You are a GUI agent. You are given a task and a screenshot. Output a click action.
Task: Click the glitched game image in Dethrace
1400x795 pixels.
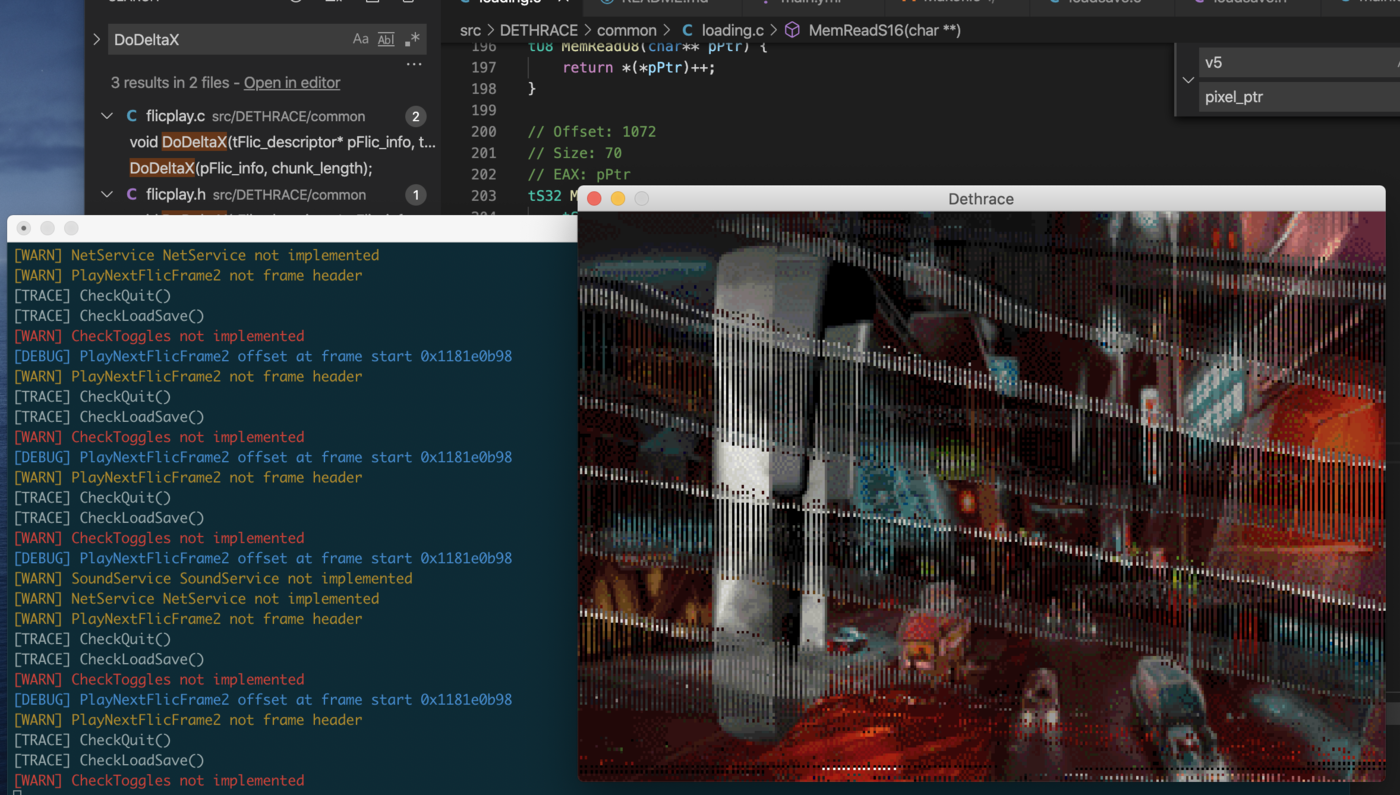pos(982,496)
